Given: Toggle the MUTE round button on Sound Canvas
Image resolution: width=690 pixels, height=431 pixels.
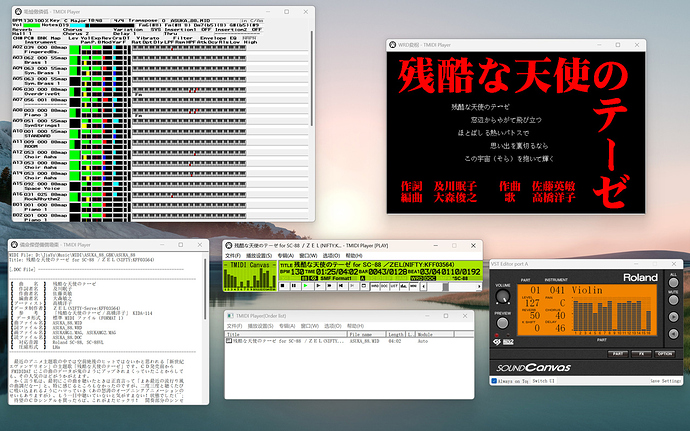Looking at the screenshot, I should (673, 300).
